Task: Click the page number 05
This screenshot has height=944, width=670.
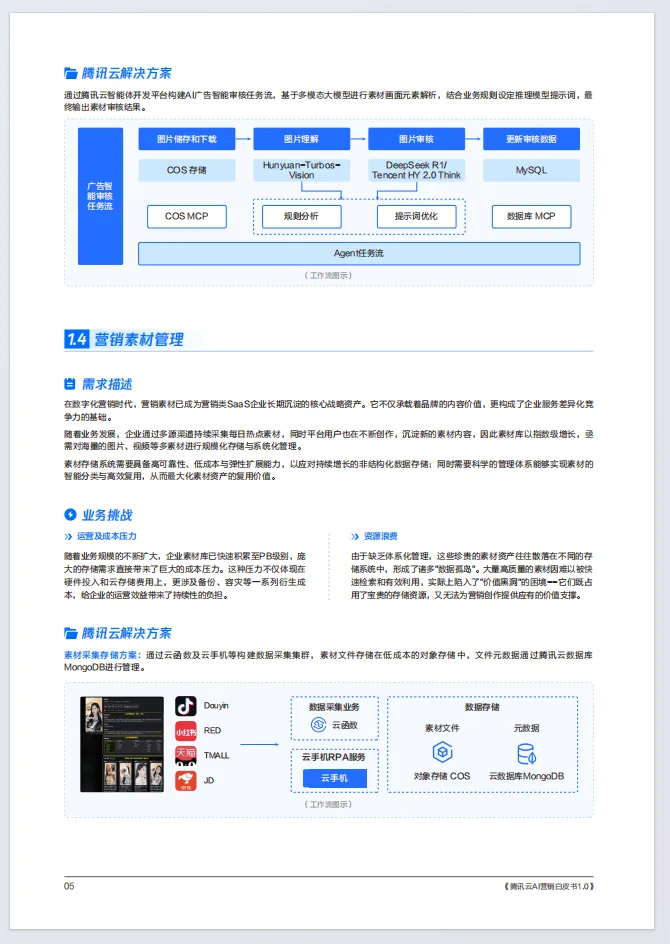Action: pos(69,886)
